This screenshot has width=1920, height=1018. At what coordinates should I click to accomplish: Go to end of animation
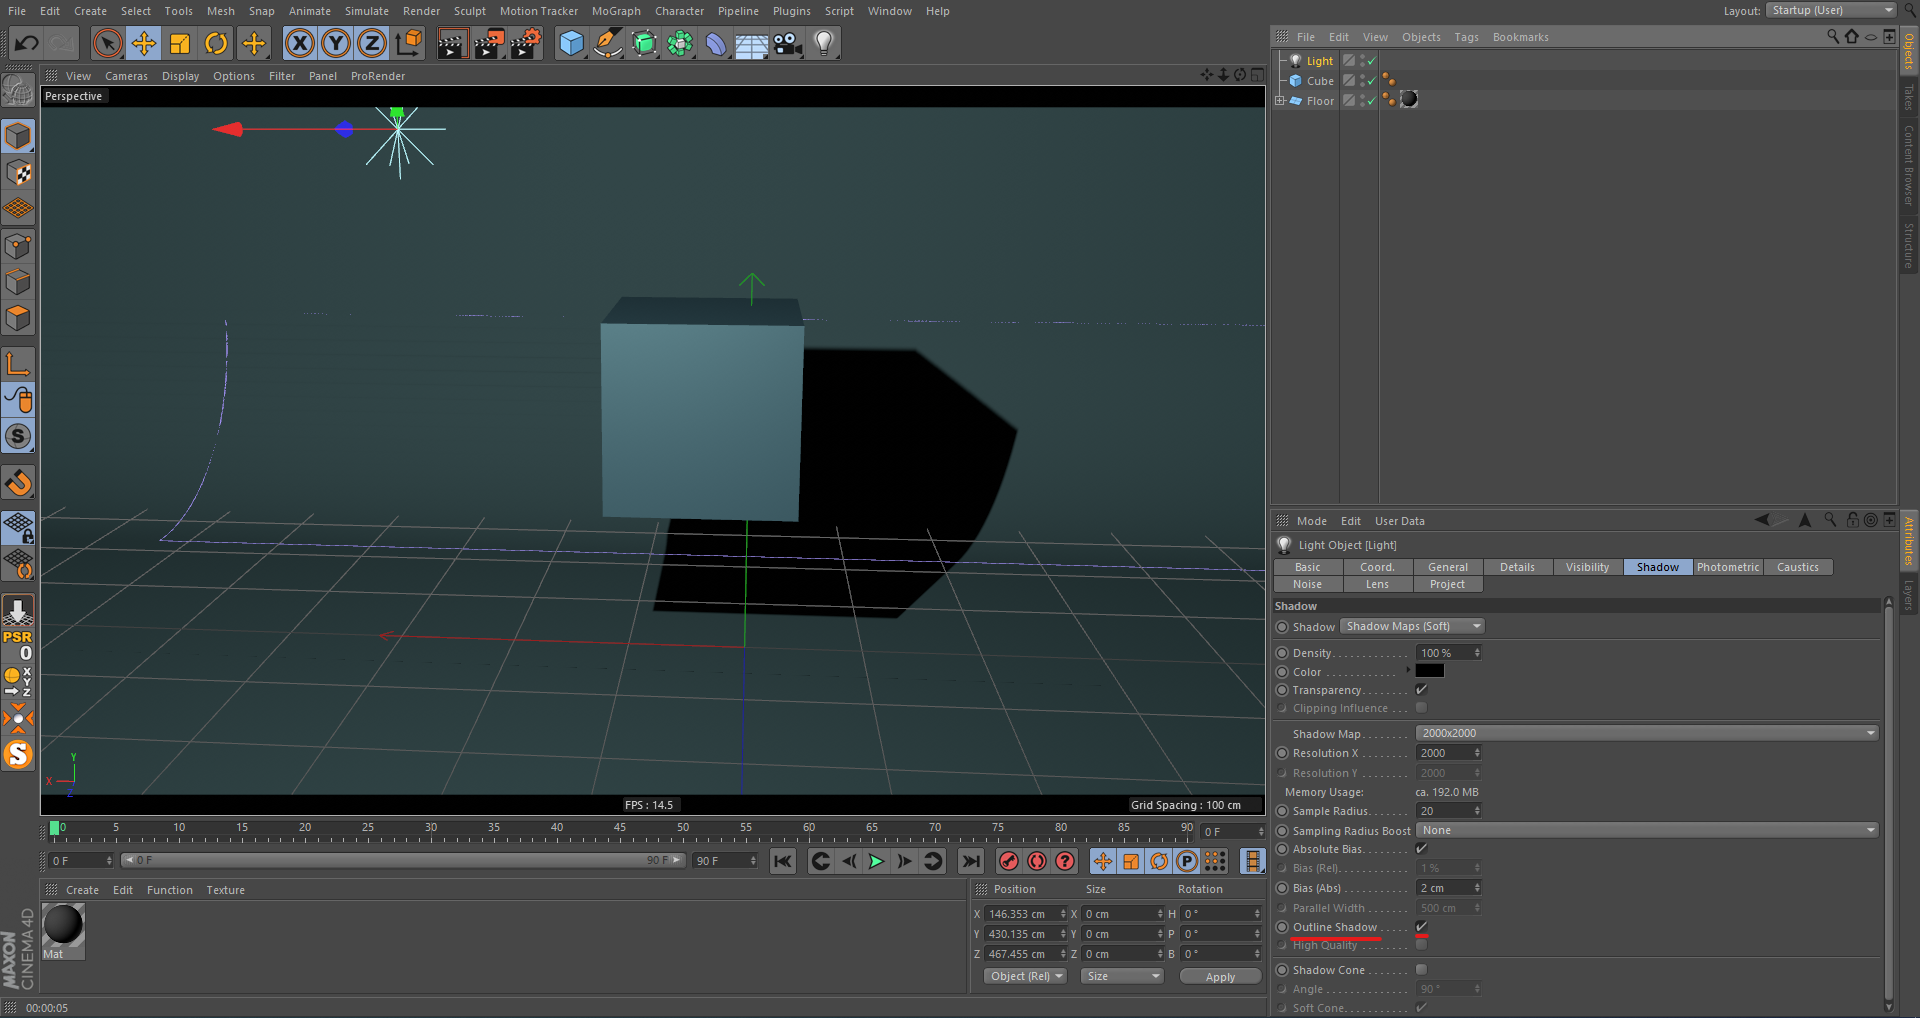pyautogui.click(x=970, y=861)
